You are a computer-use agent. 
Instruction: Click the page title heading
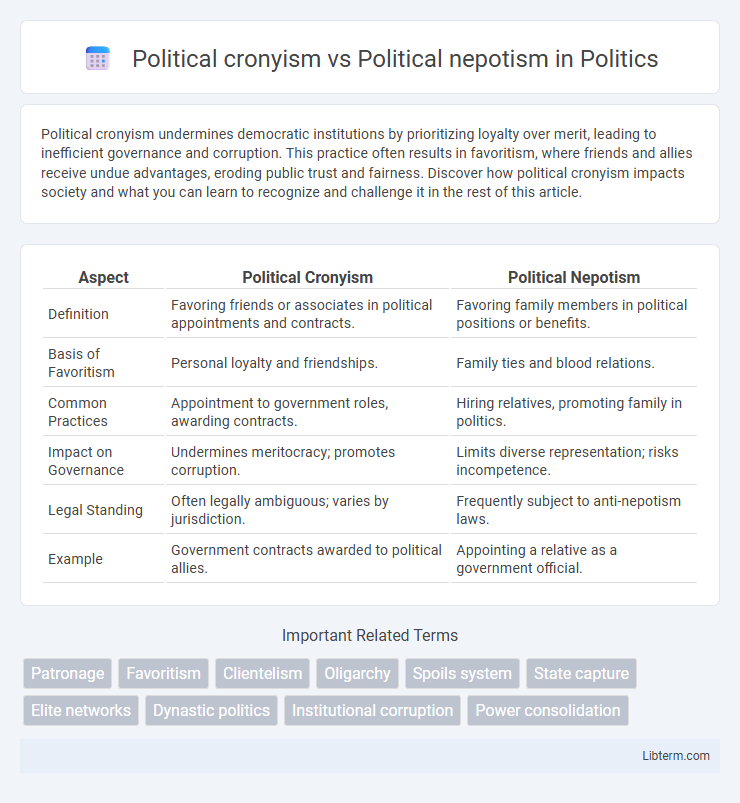point(395,58)
